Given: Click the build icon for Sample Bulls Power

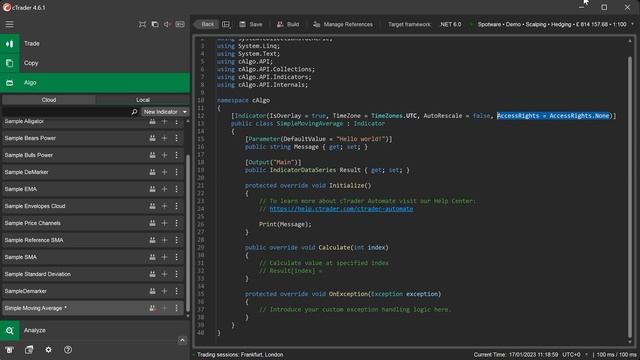Looking at the screenshot, I should tap(152, 156).
